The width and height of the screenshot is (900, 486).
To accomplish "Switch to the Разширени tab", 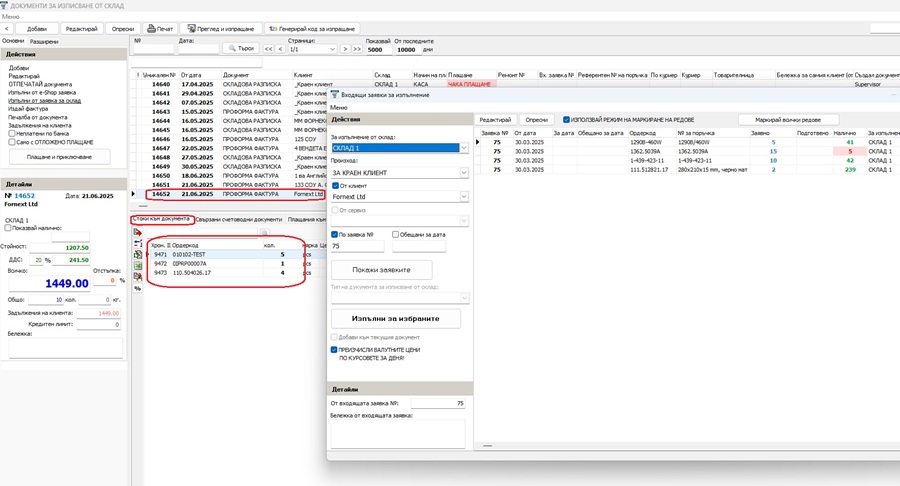I will coord(44,41).
